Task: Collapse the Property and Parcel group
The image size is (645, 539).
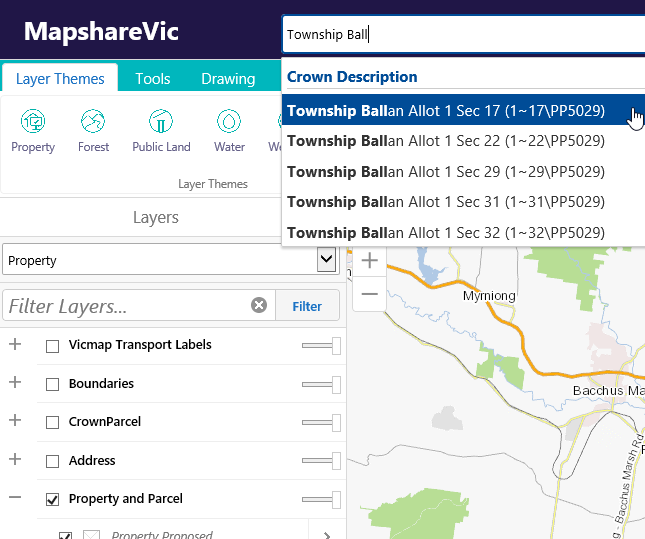Action: [15, 497]
